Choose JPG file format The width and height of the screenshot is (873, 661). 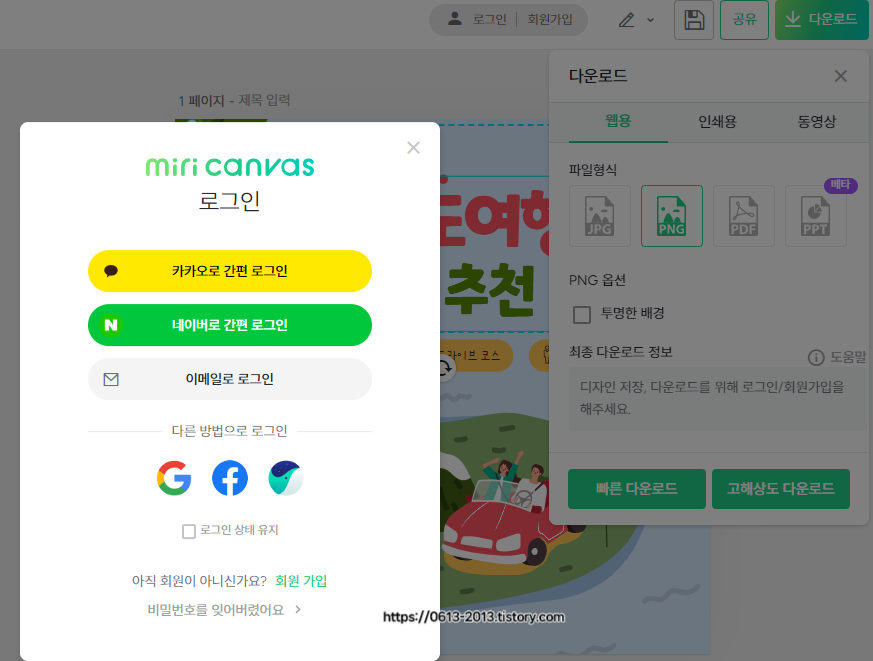600,216
